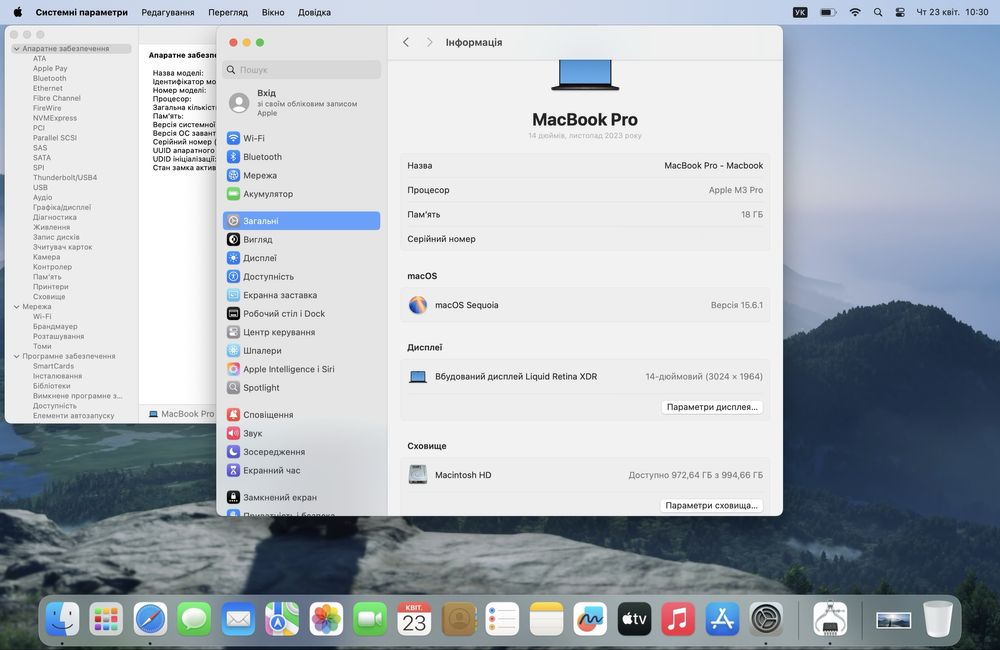Image resolution: width=1000 pixels, height=650 pixels.
Task: Click Параметри дисплея button
Action: point(712,407)
